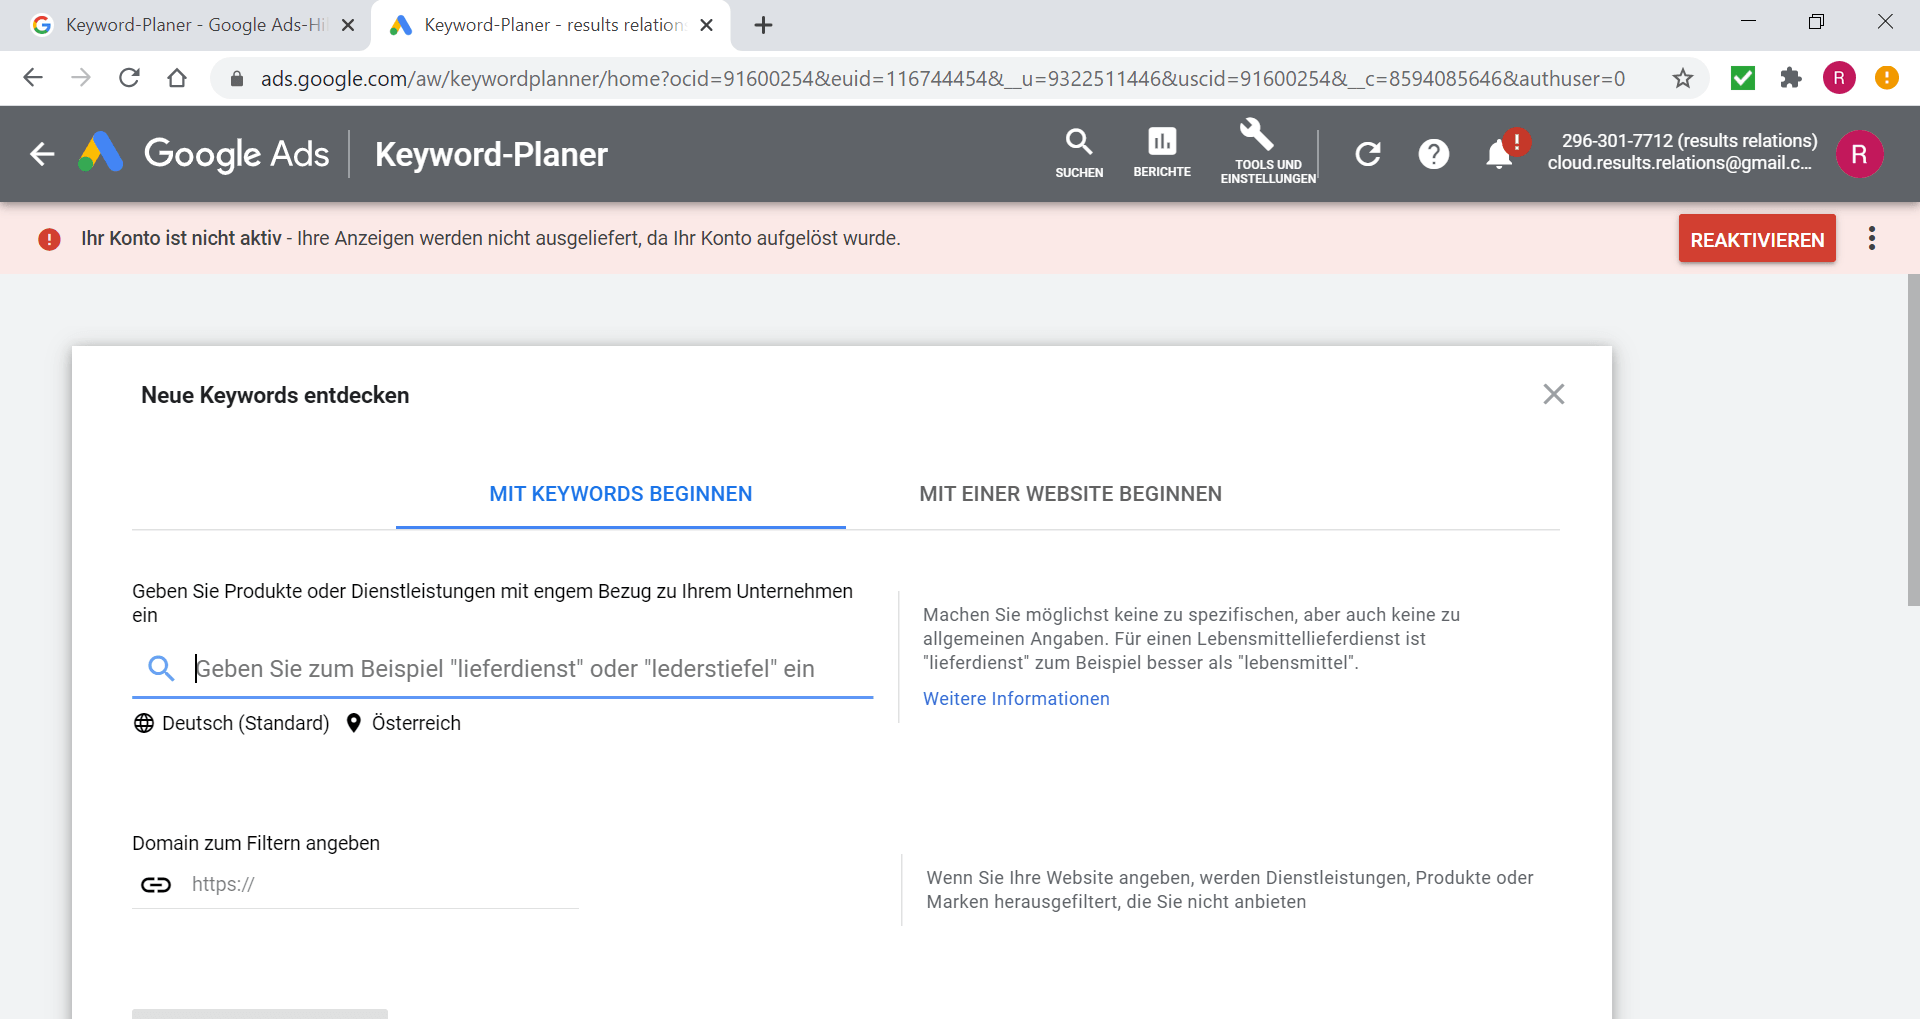Image resolution: width=1920 pixels, height=1019 pixels.
Task: Open the Chrome profile avatar R
Action: [x=1839, y=78]
